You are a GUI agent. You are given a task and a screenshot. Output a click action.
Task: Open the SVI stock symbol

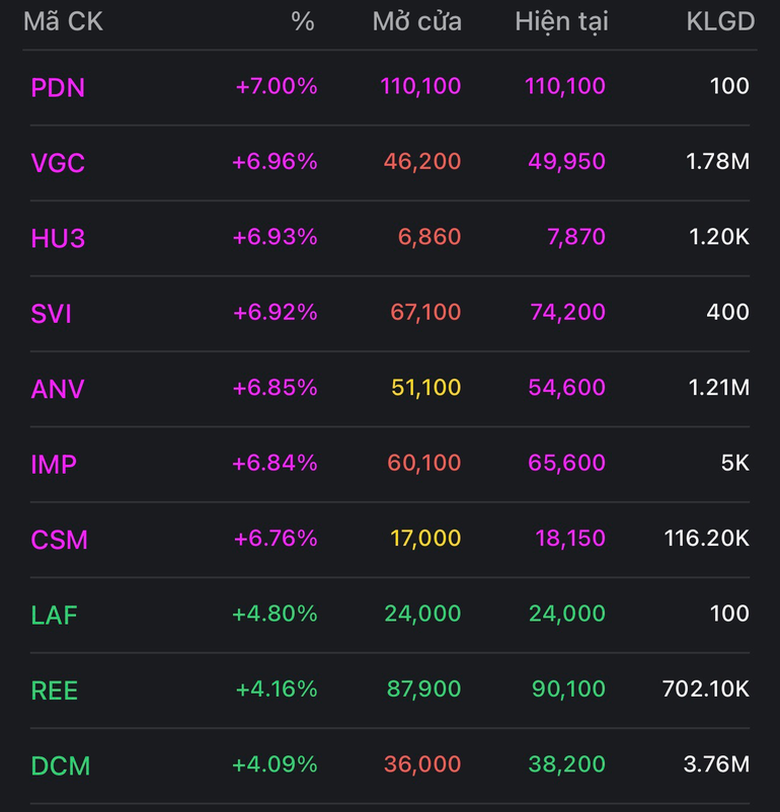point(51,314)
